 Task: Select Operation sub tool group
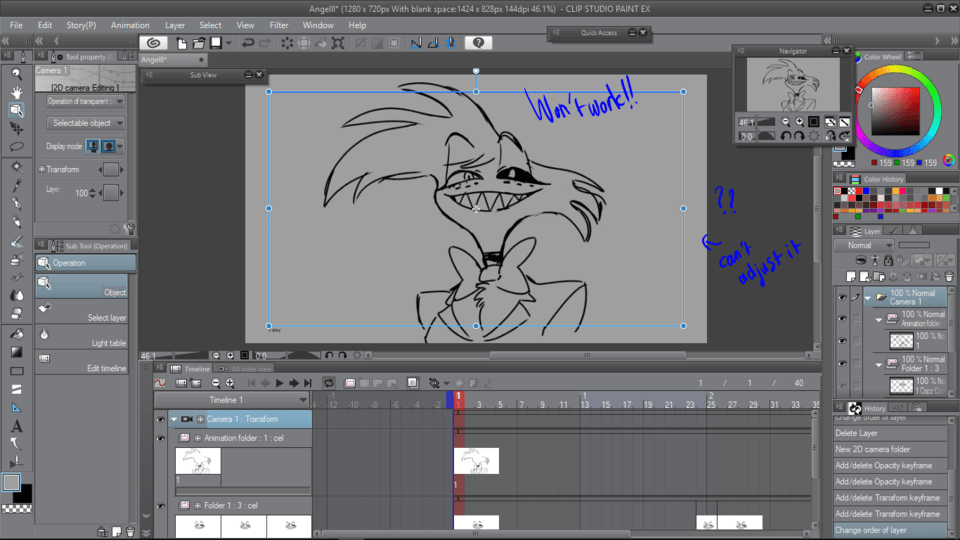(86, 263)
